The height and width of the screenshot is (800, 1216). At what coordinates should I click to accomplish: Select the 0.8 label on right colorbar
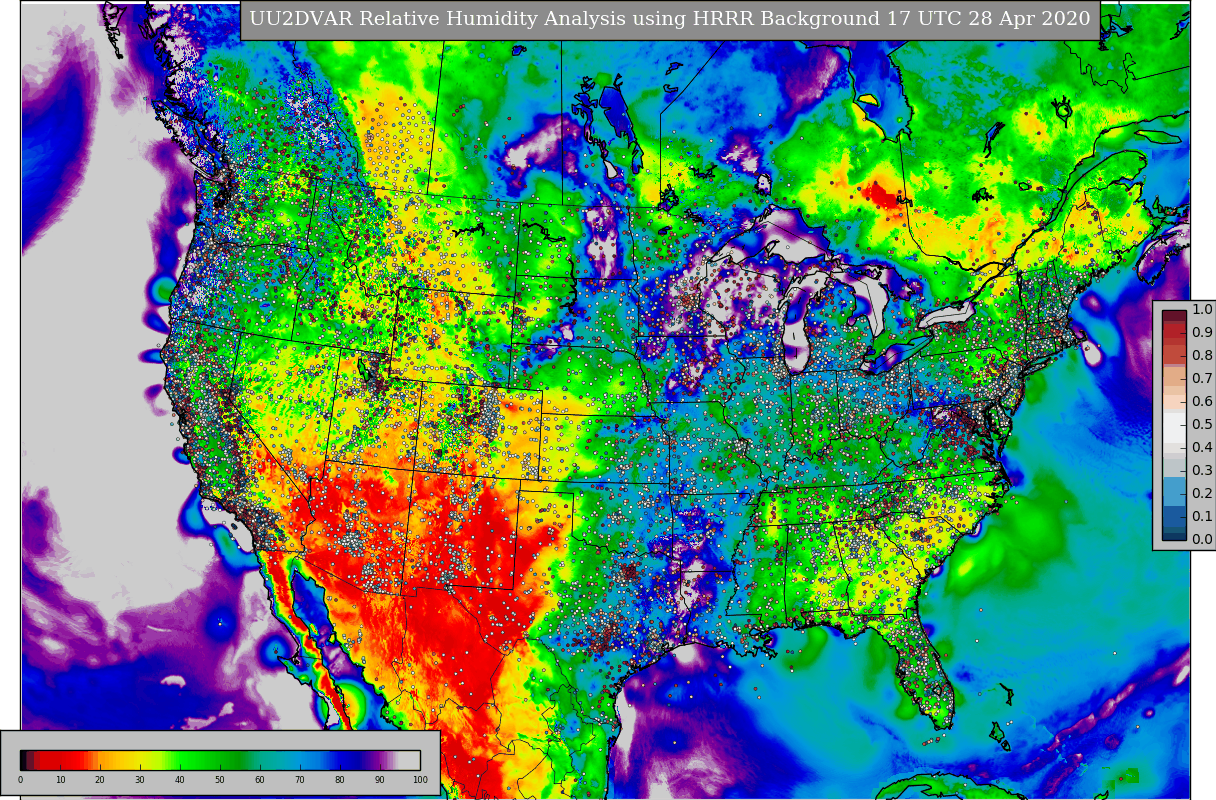tap(1202, 356)
